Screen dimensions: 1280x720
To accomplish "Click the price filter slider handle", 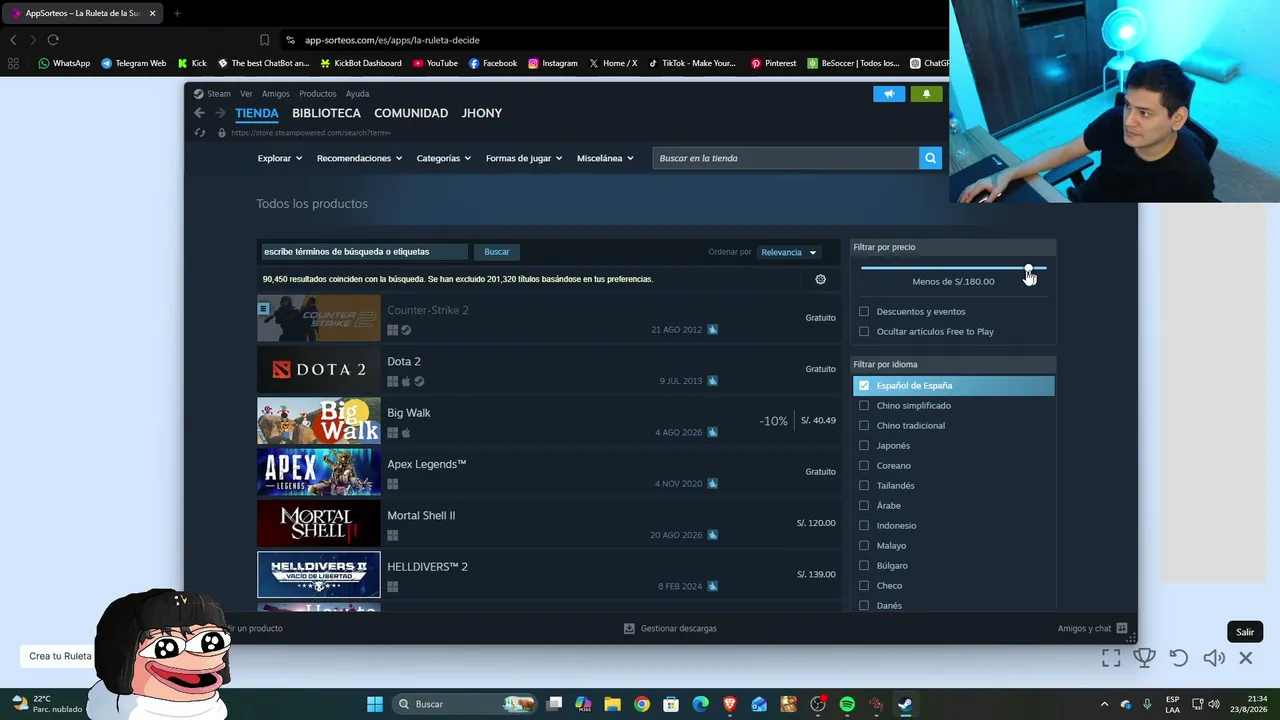I will pos(1028,269).
